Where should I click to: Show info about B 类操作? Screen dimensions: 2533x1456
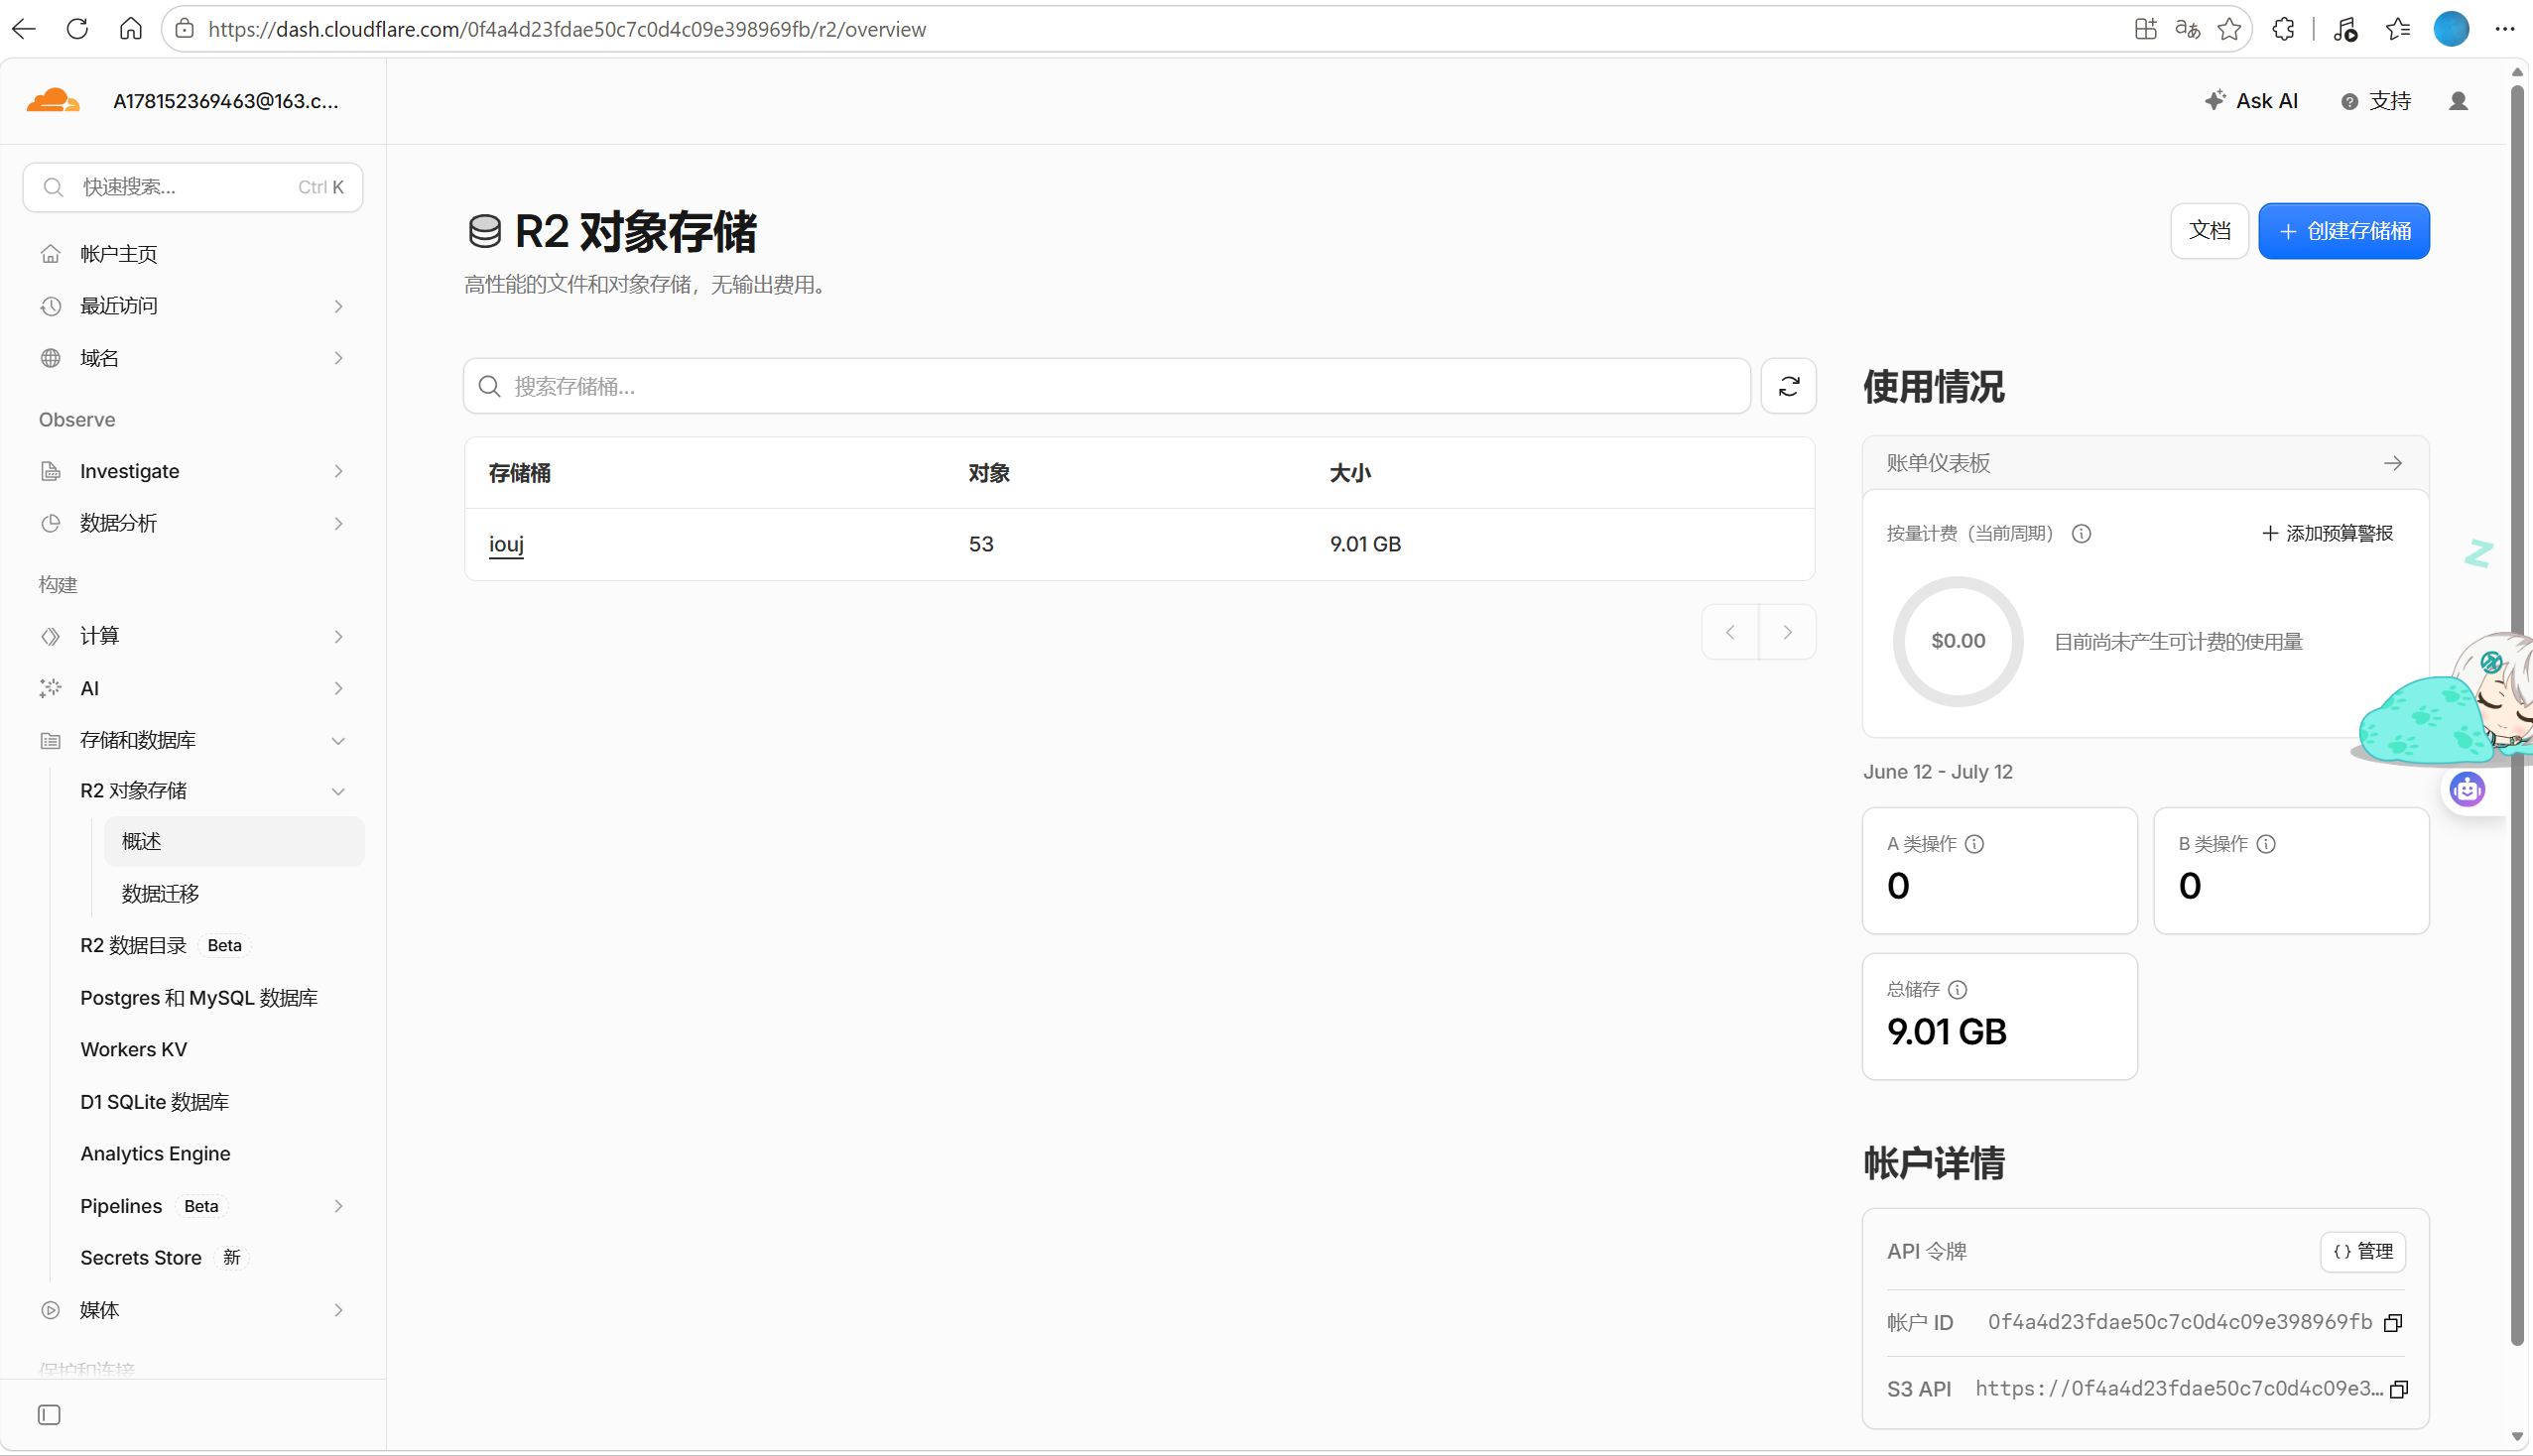[2266, 844]
